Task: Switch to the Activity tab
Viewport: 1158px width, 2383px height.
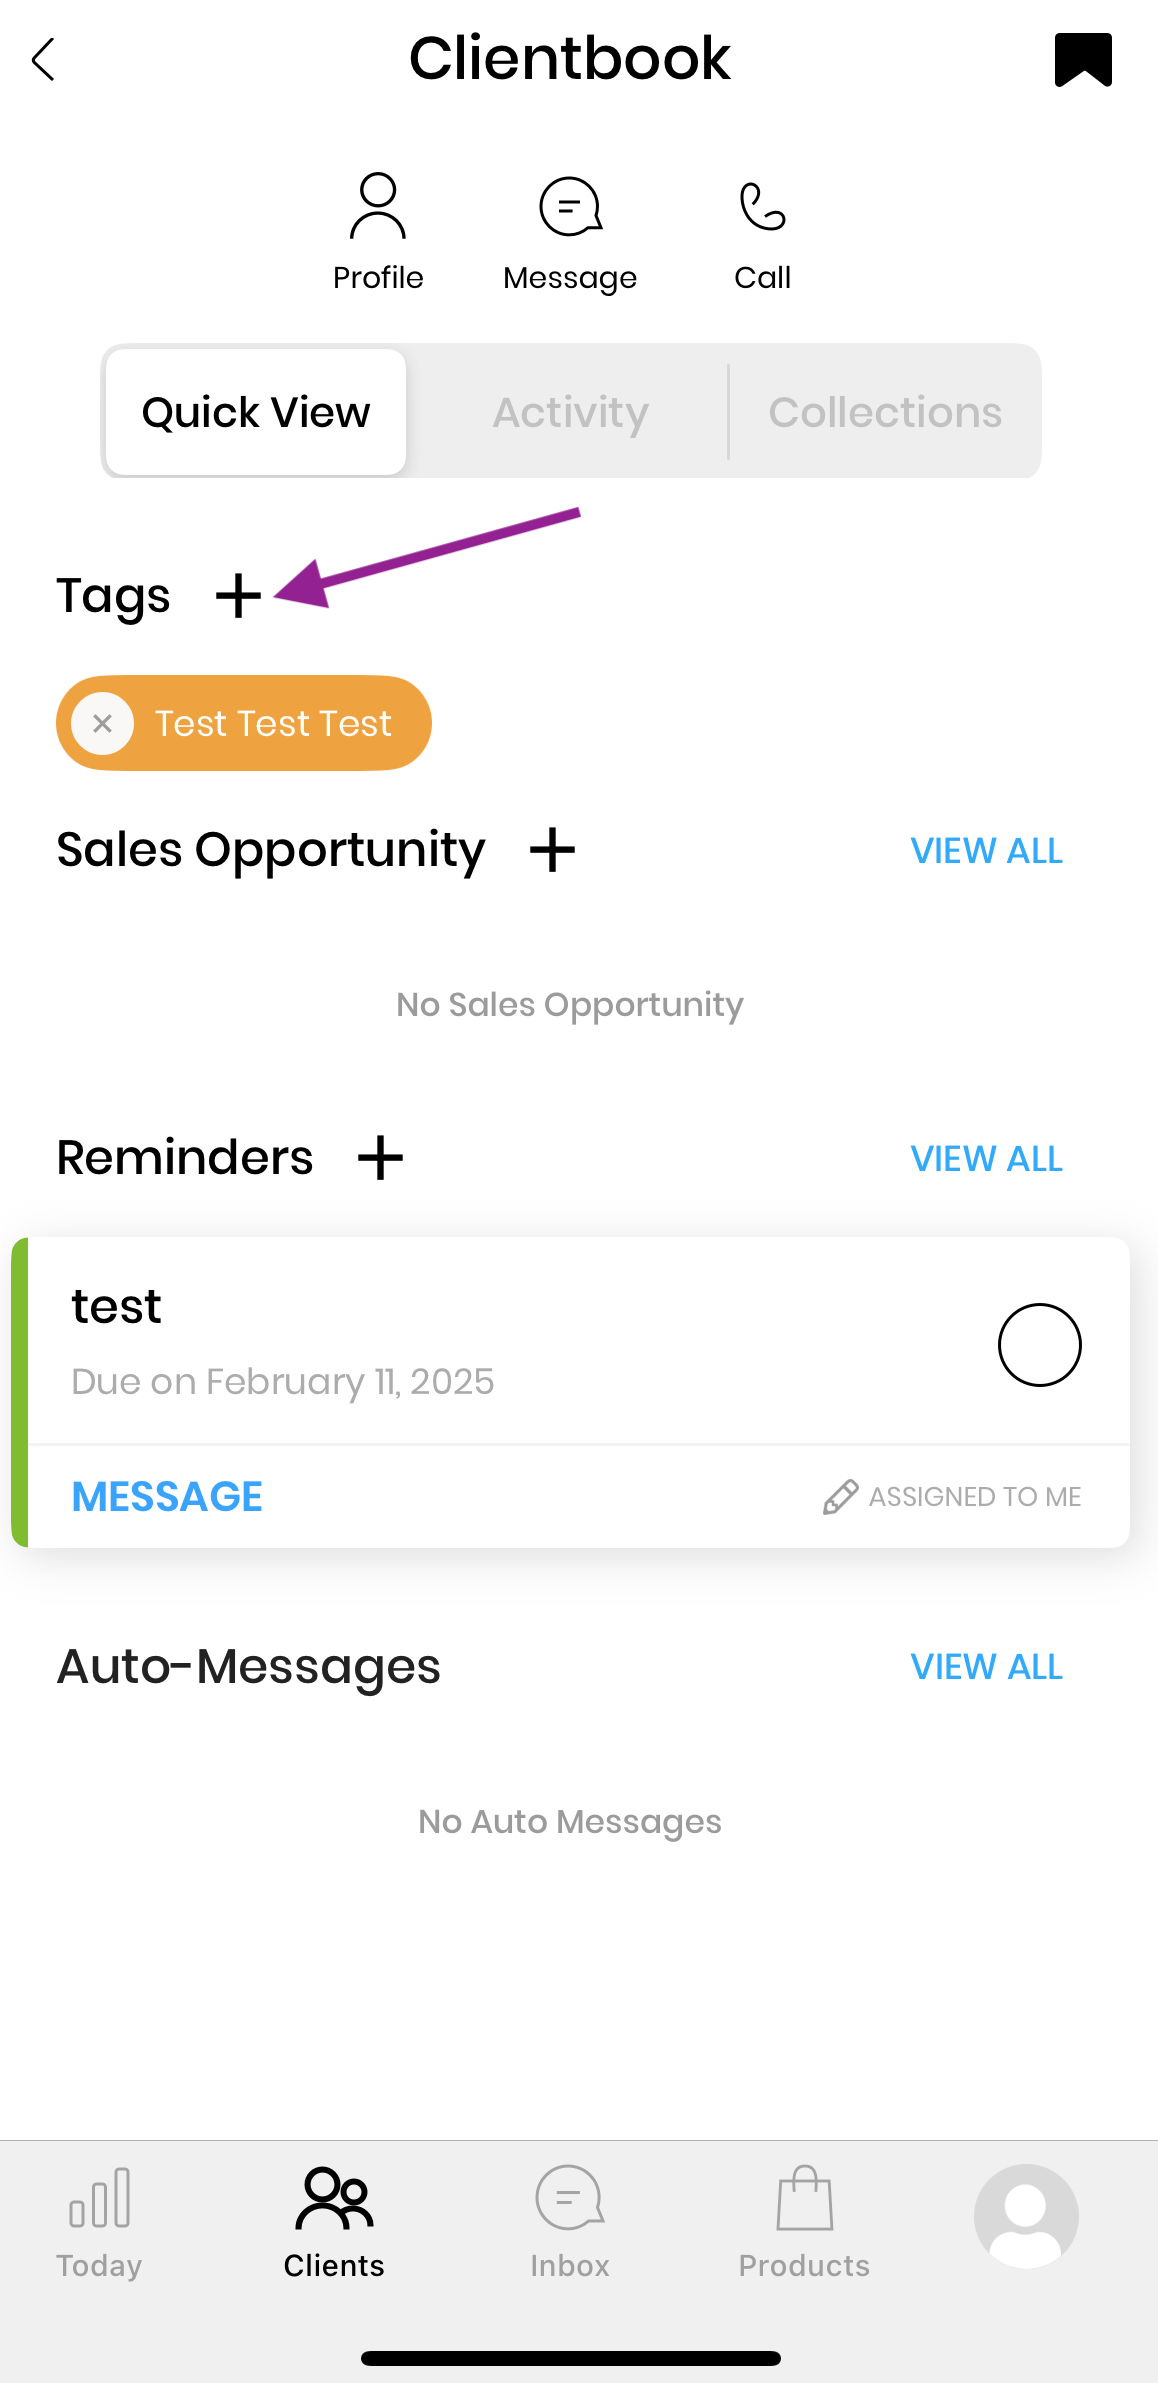Action: pyautogui.click(x=570, y=412)
